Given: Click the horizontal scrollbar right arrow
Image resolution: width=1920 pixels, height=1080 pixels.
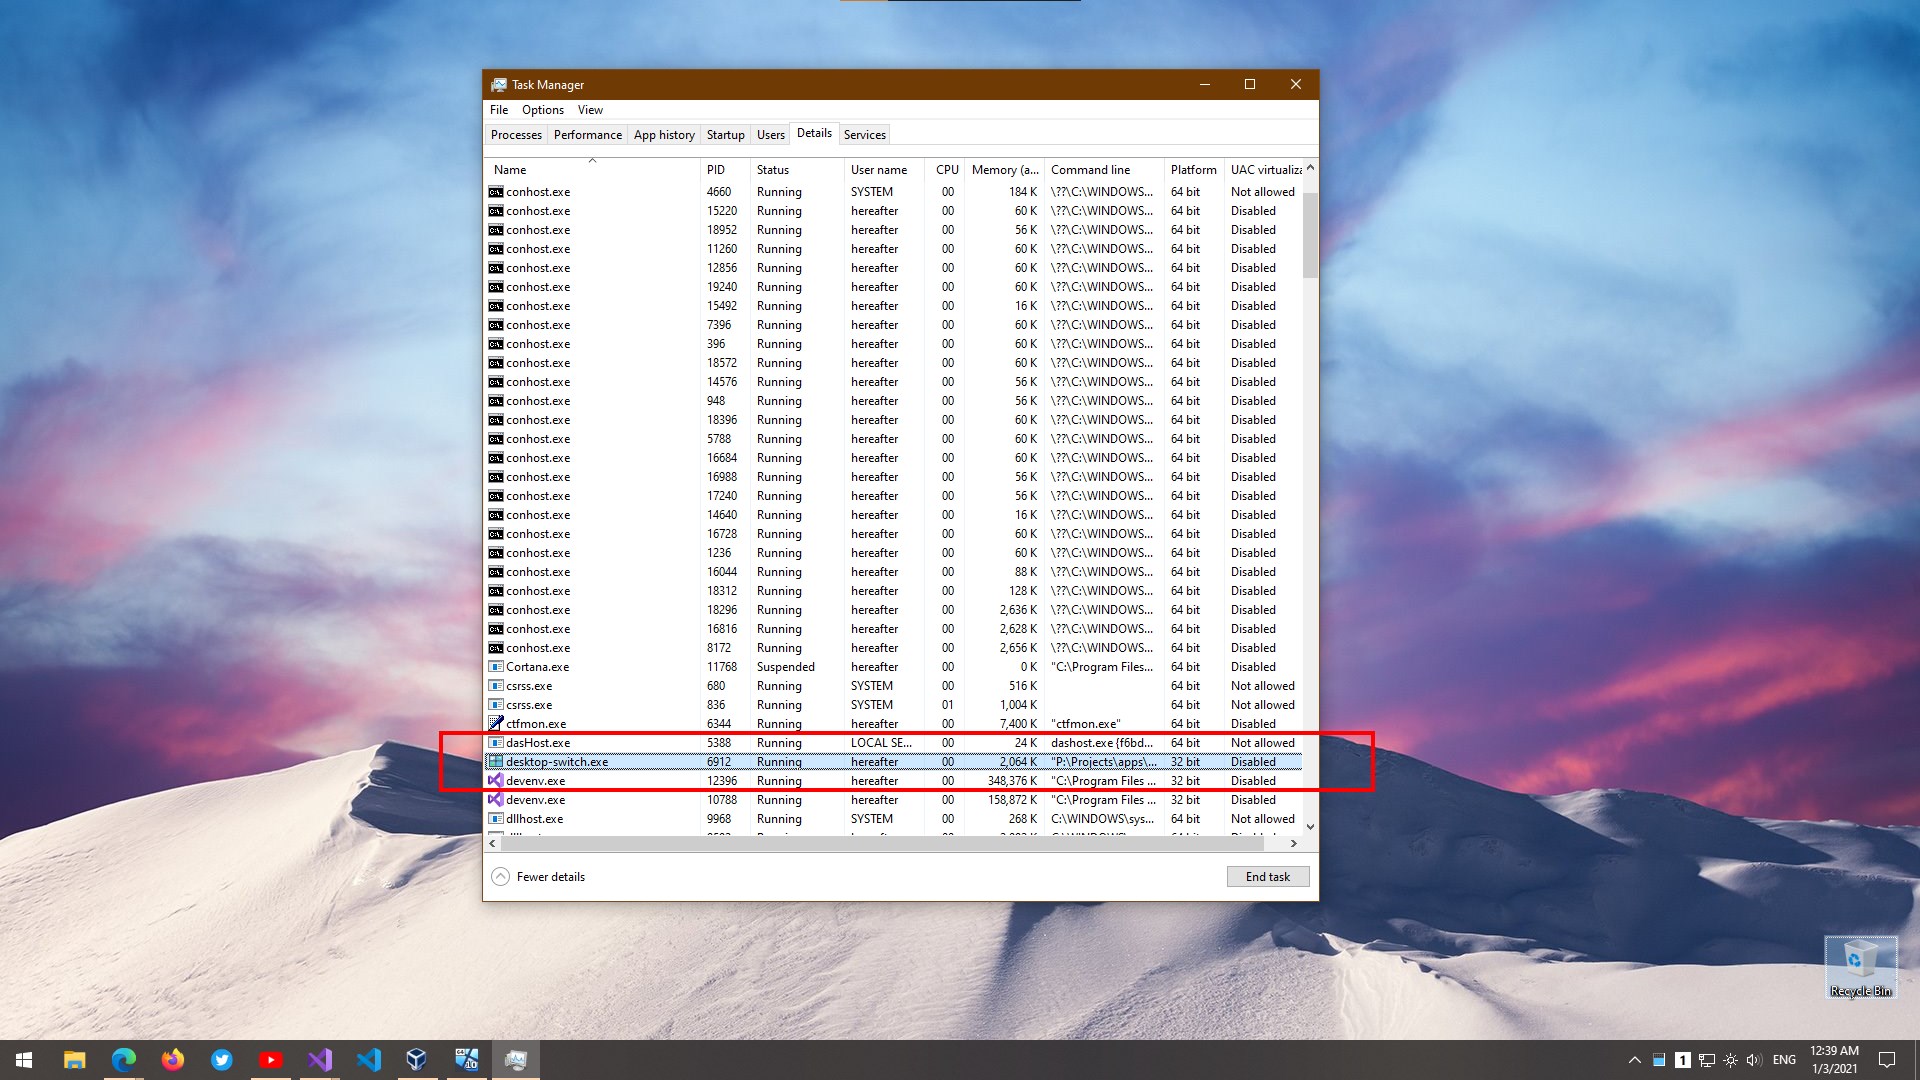Looking at the screenshot, I should (1294, 844).
